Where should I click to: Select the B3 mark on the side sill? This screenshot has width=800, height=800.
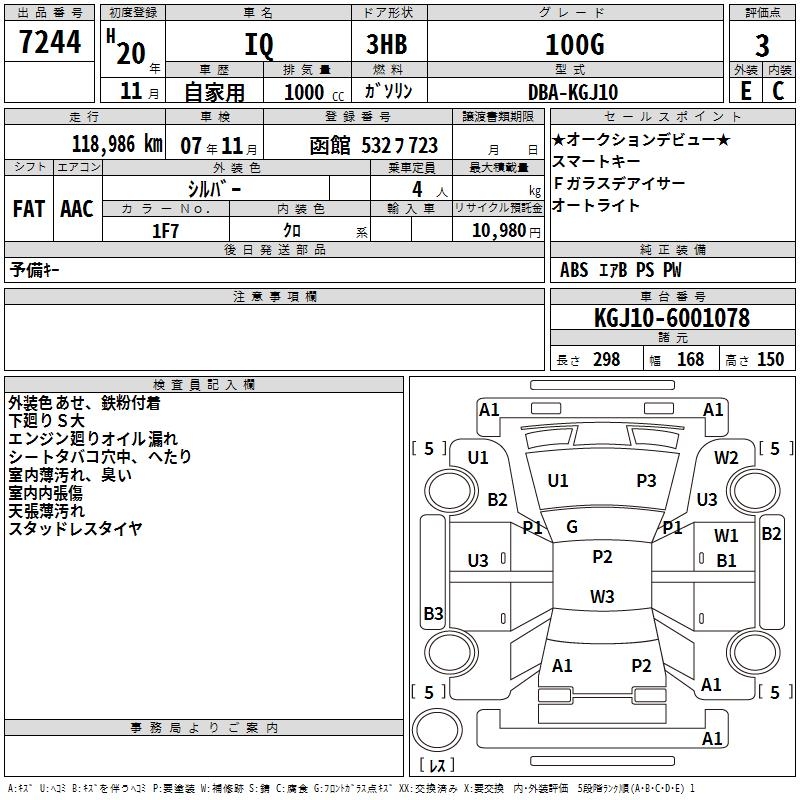[x=434, y=613]
